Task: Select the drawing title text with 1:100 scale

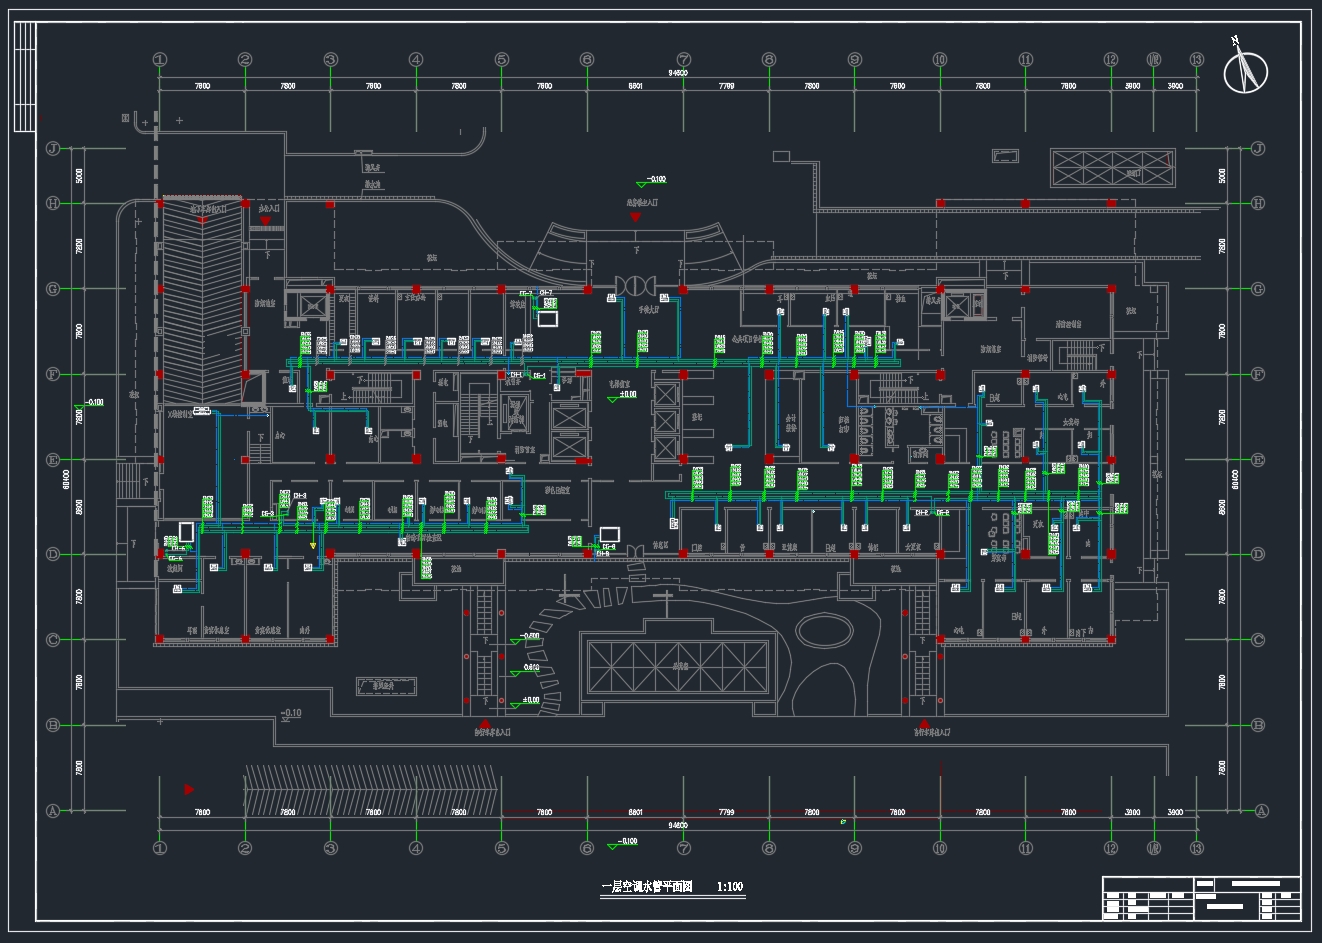Action: click(x=672, y=887)
